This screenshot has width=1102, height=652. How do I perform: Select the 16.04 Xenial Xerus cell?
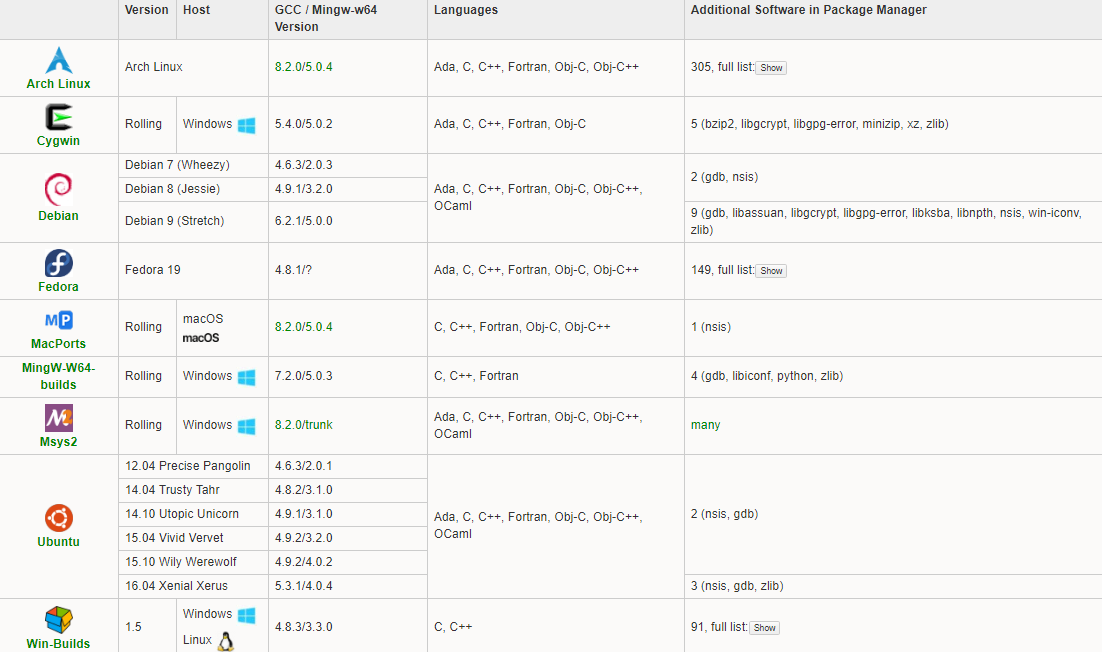coord(193,586)
